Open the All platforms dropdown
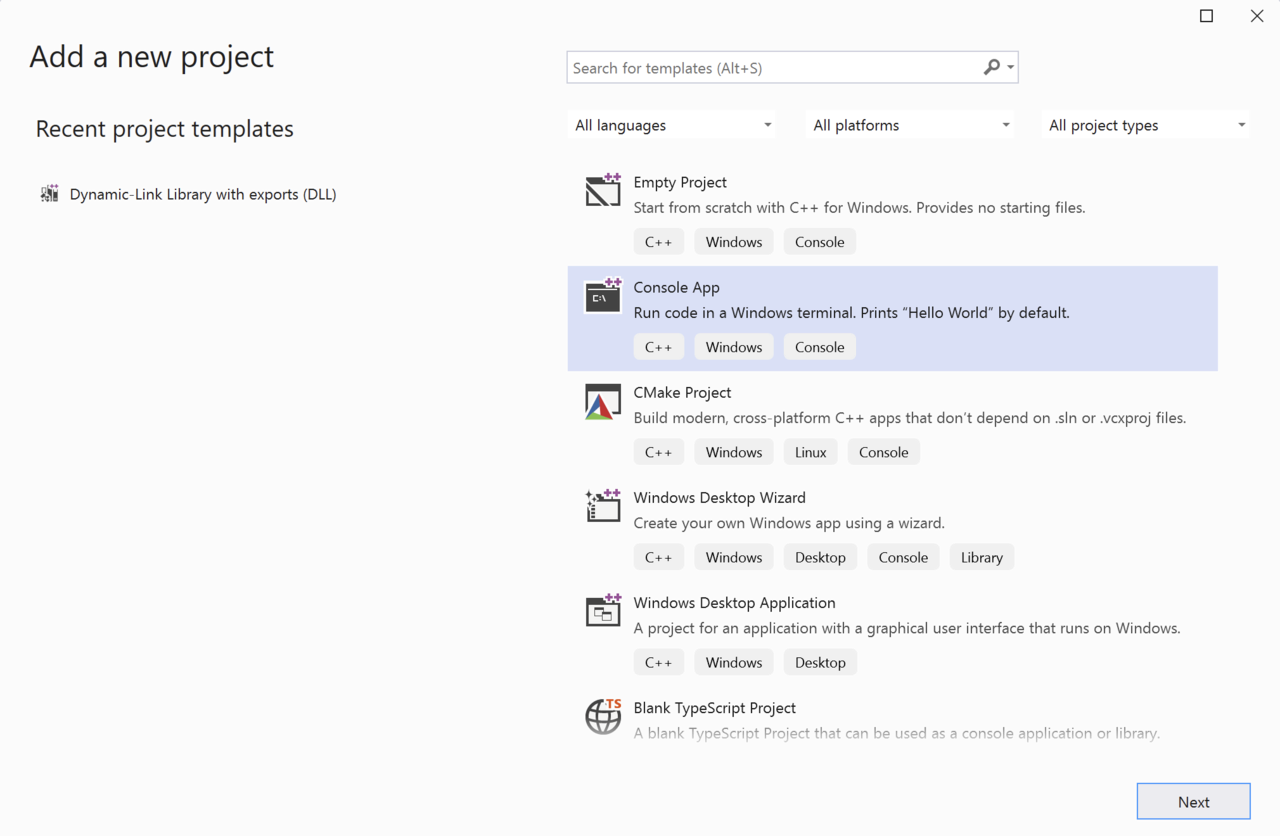Image resolution: width=1280 pixels, height=836 pixels. (908, 124)
